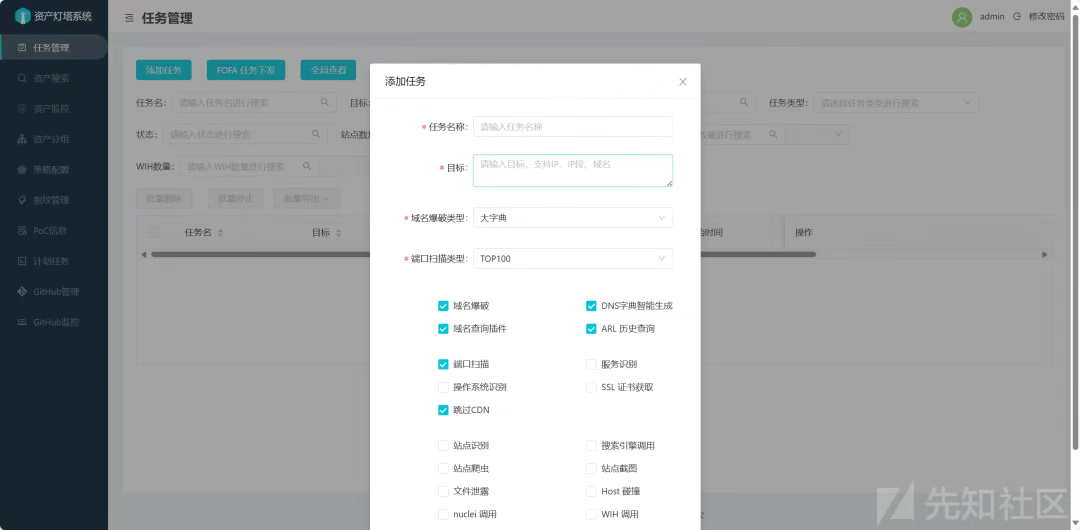Enable the SSL 证书获取 checkbox

tap(591, 387)
